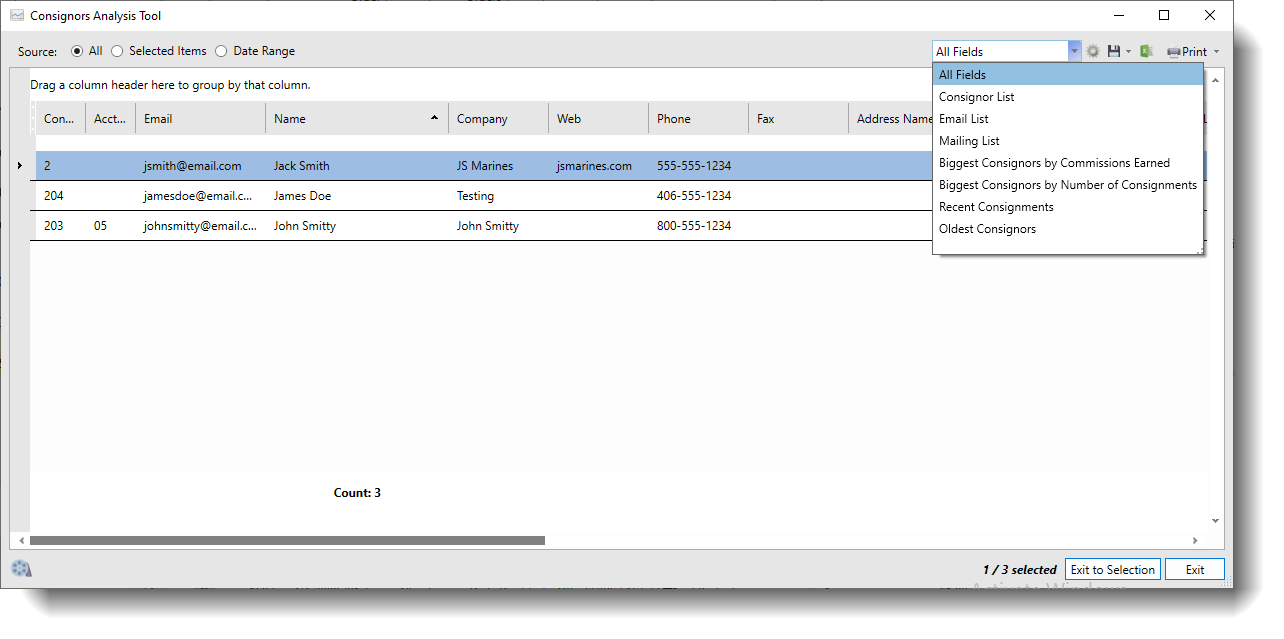Click the film reel icon at bottom left

click(x=21, y=569)
